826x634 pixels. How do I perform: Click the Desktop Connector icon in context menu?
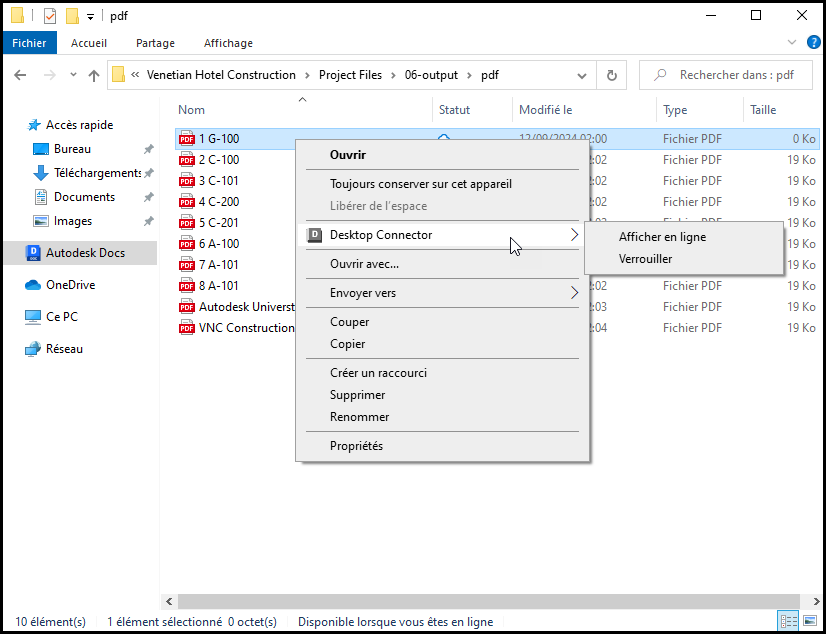coord(314,235)
